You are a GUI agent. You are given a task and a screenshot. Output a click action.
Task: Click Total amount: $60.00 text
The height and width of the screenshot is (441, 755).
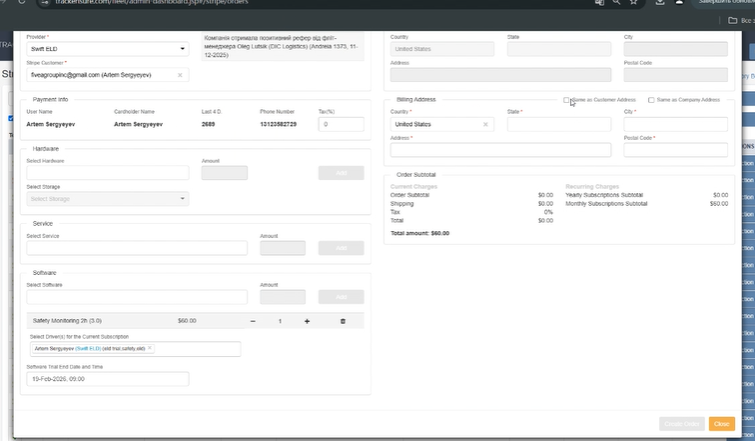coord(420,233)
